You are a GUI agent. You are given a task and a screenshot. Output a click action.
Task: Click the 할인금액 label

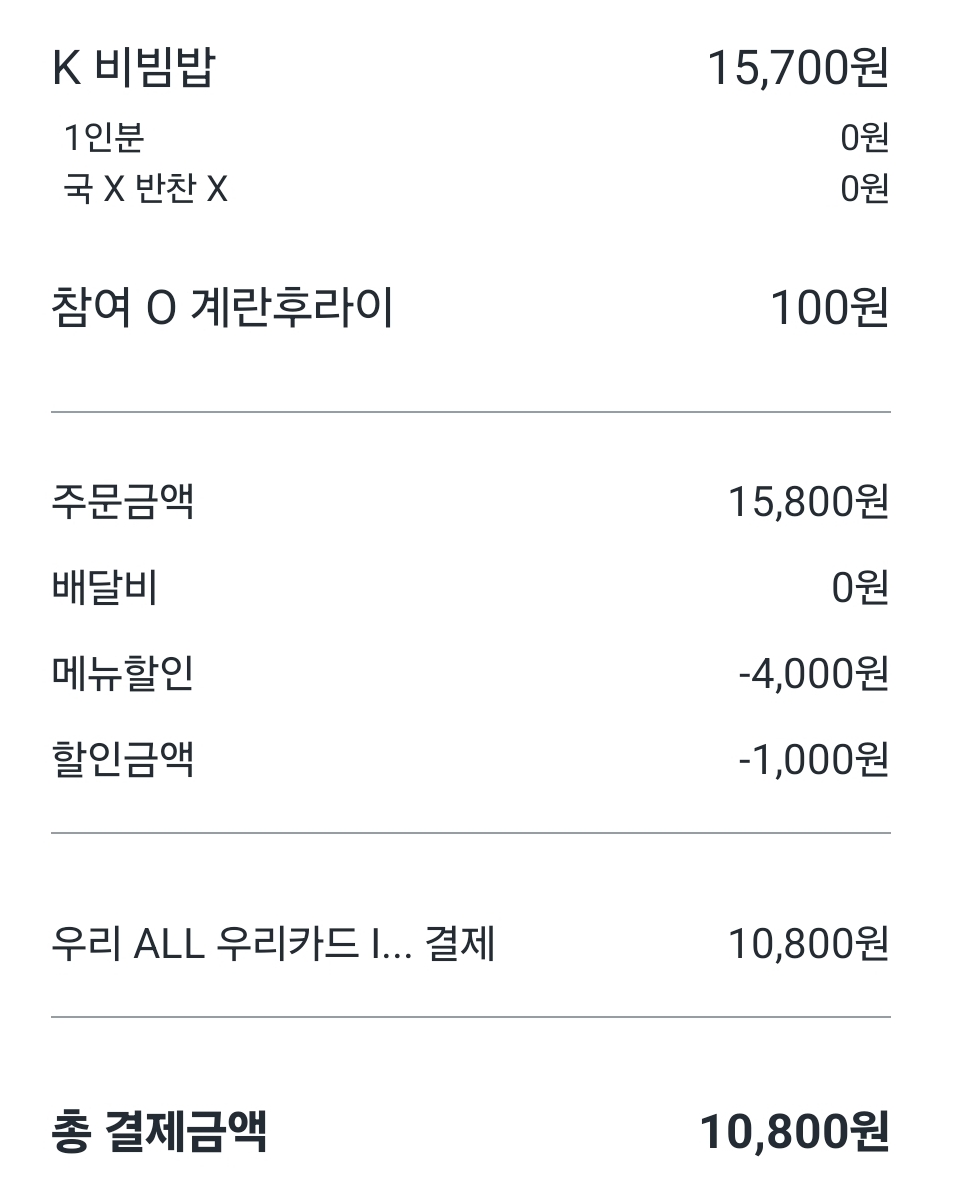122,760
